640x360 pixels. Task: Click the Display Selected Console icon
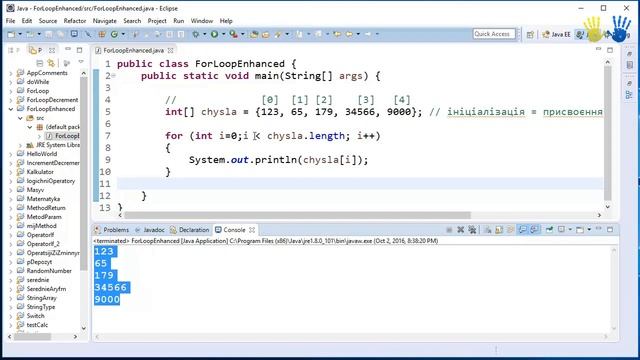coord(561,230)
